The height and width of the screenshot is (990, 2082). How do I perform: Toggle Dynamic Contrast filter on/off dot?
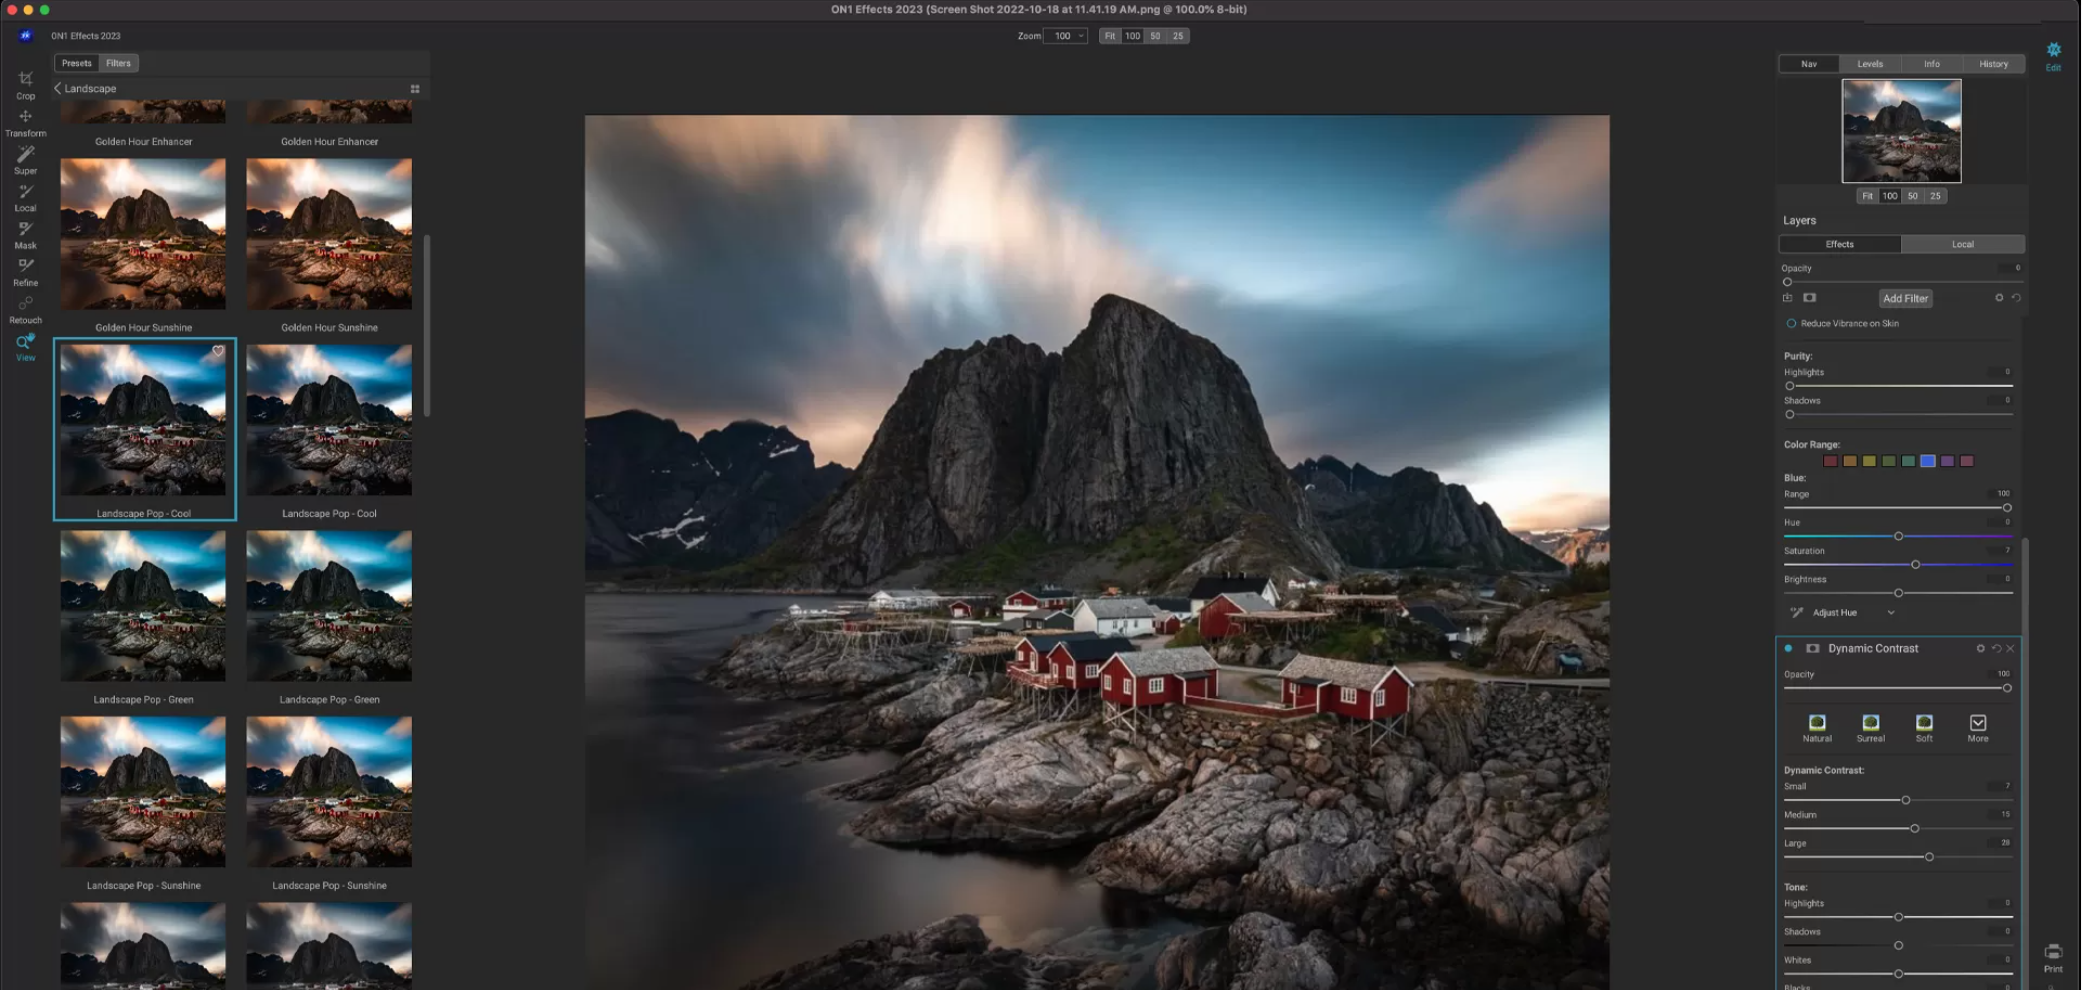point(1788,648)
